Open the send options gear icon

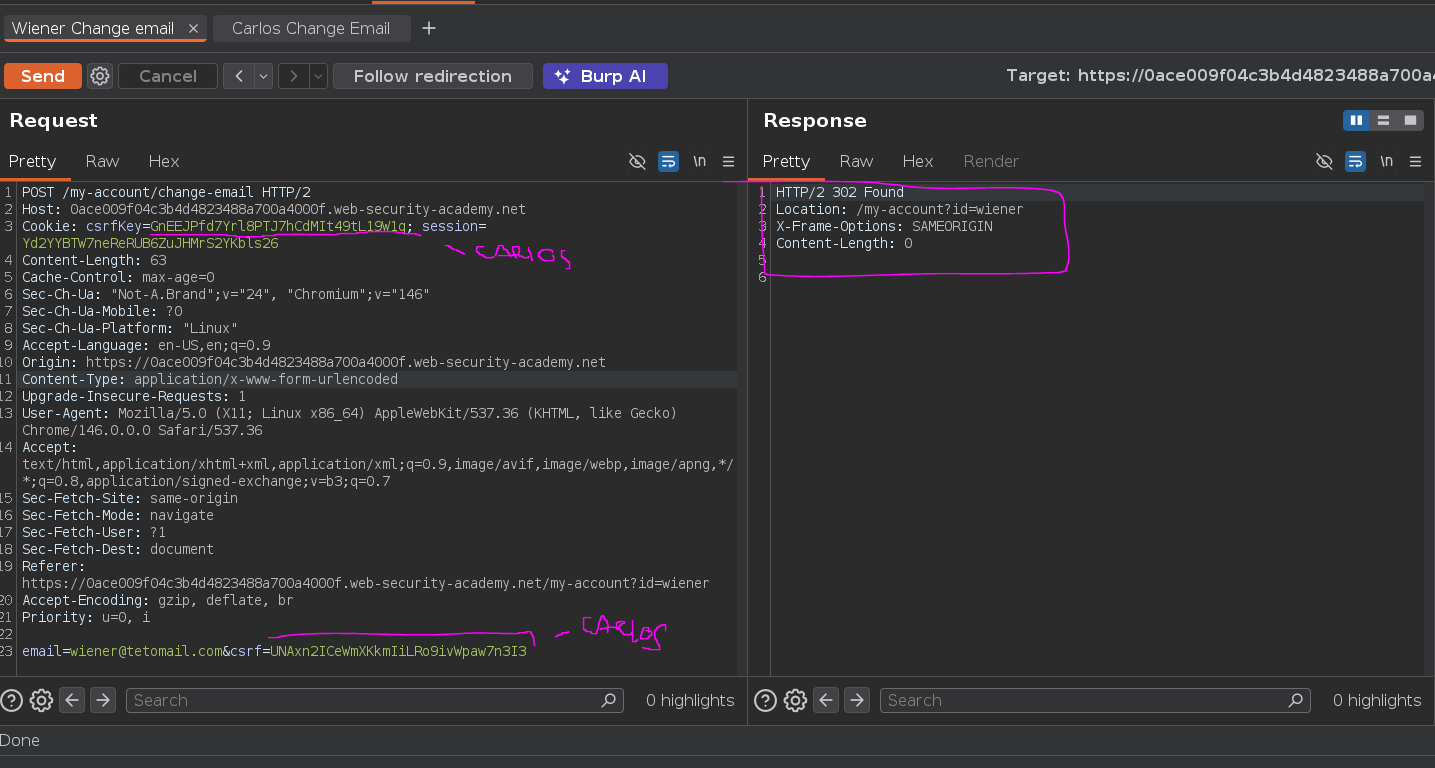(99, 76)
